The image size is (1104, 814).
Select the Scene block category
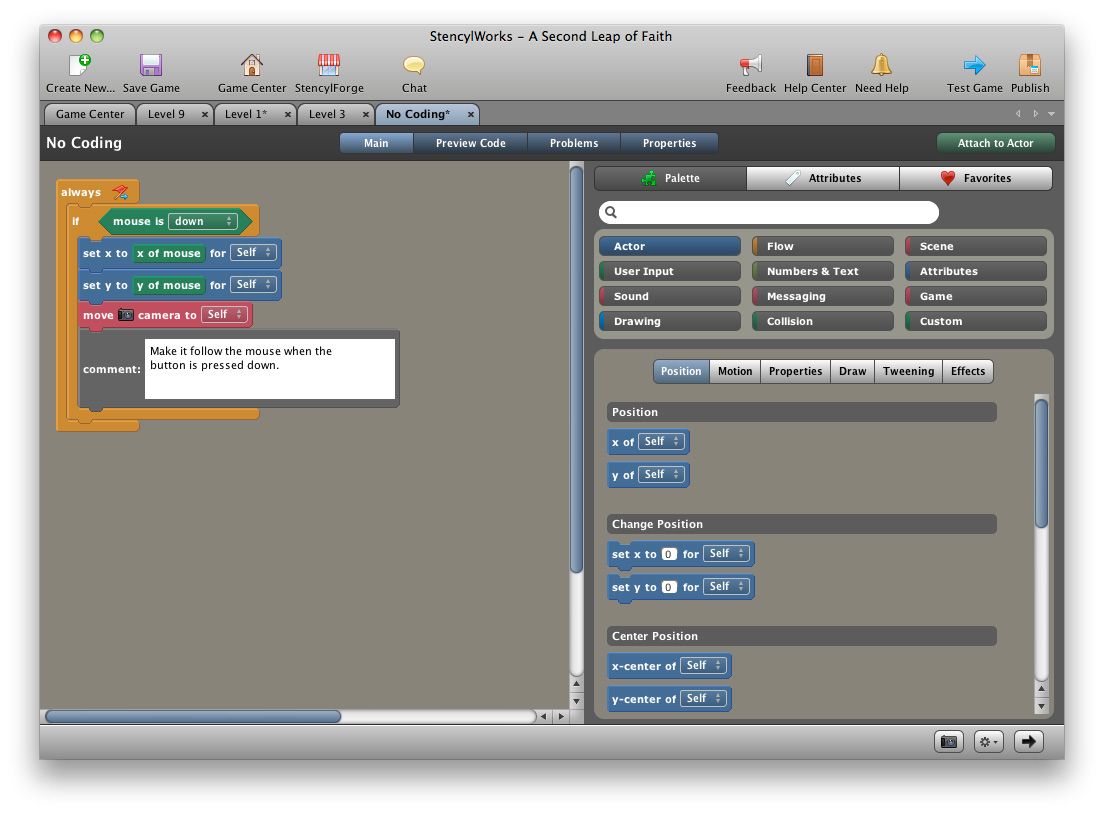(976, 246)
